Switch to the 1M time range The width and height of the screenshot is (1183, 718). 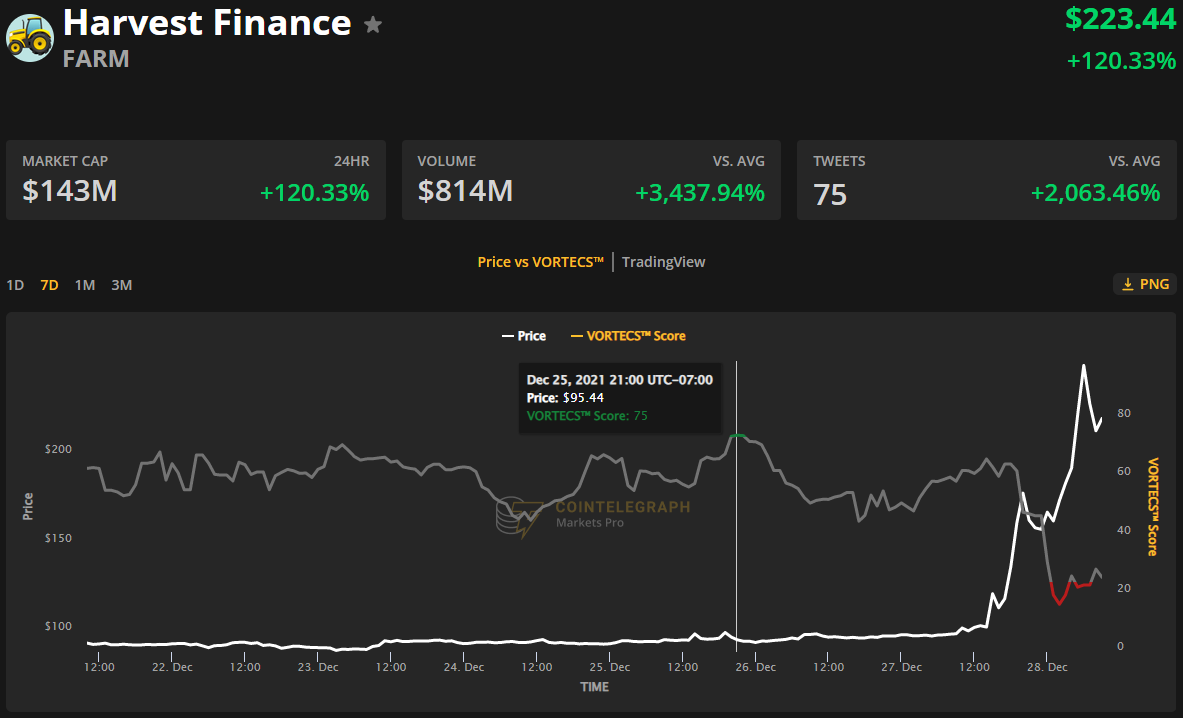pyautogui.click(x=85, y=285)
